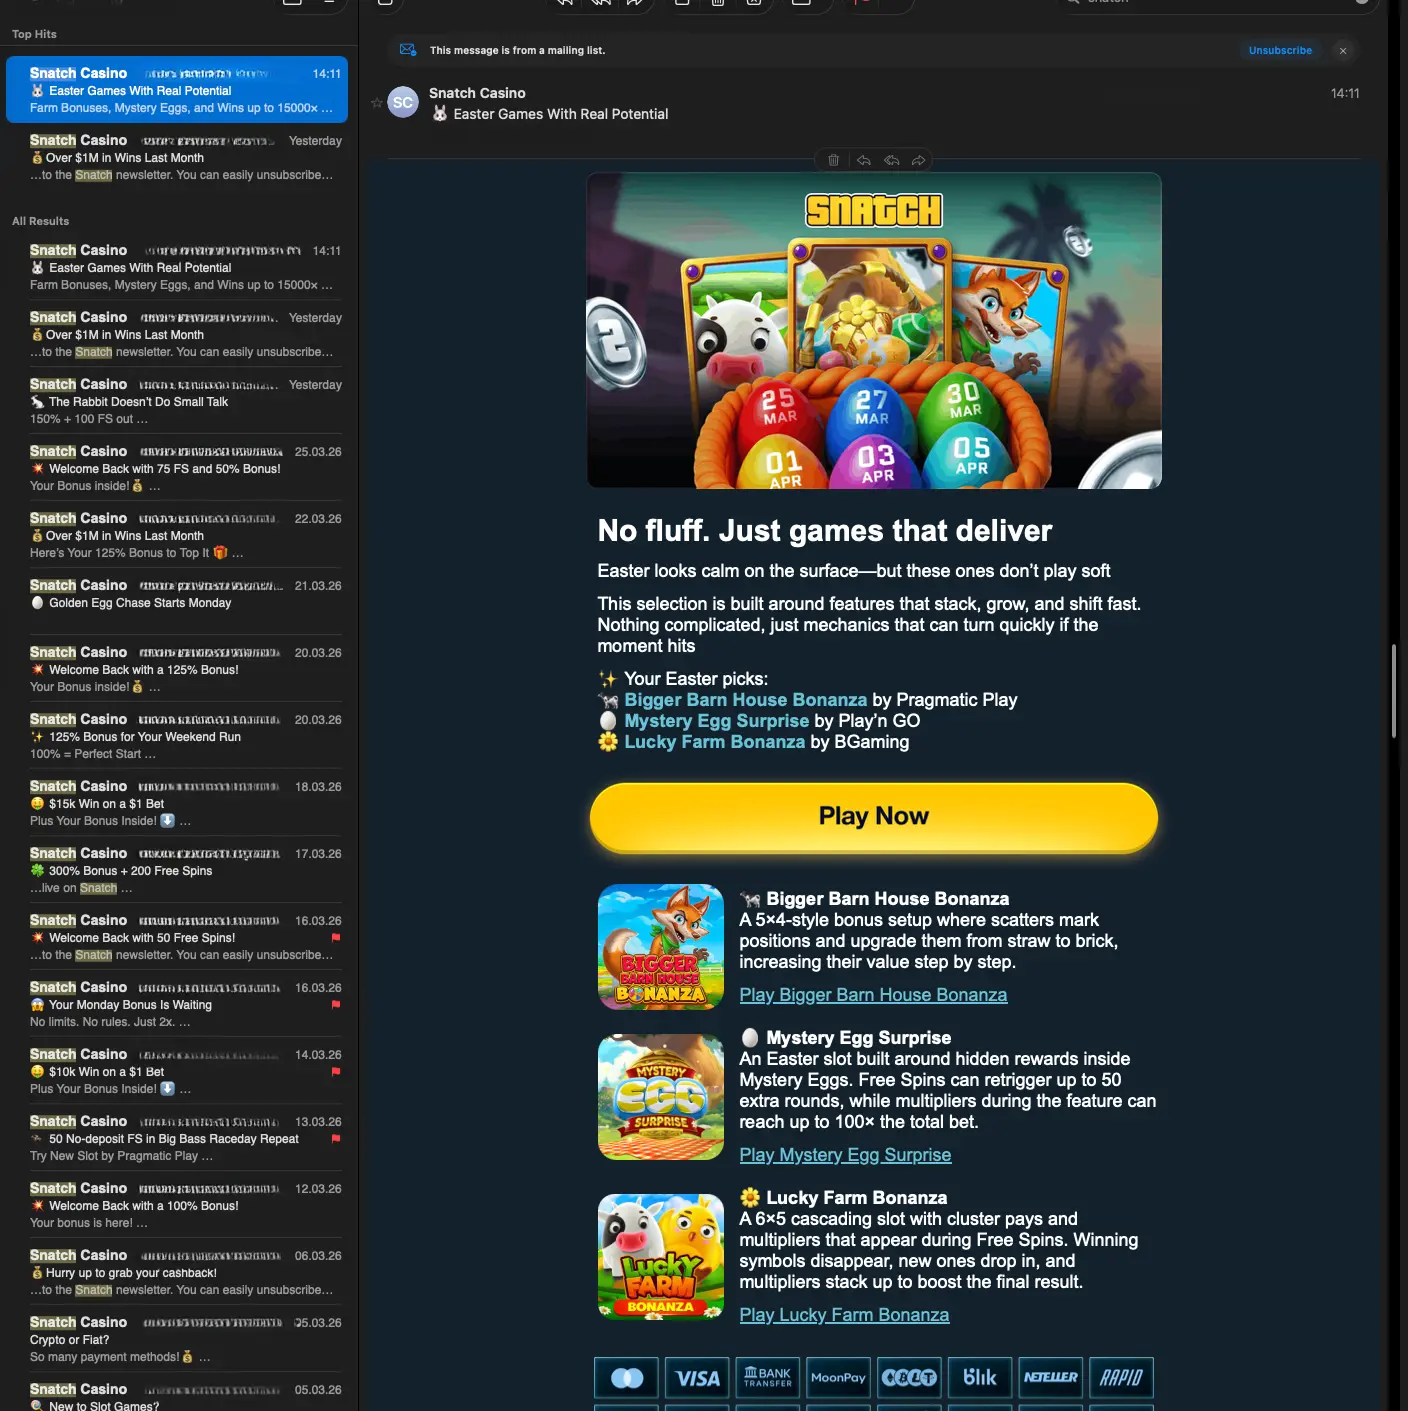Click the 'Top Hits' section header
Screen dimensions: 1408x1411
34,34
